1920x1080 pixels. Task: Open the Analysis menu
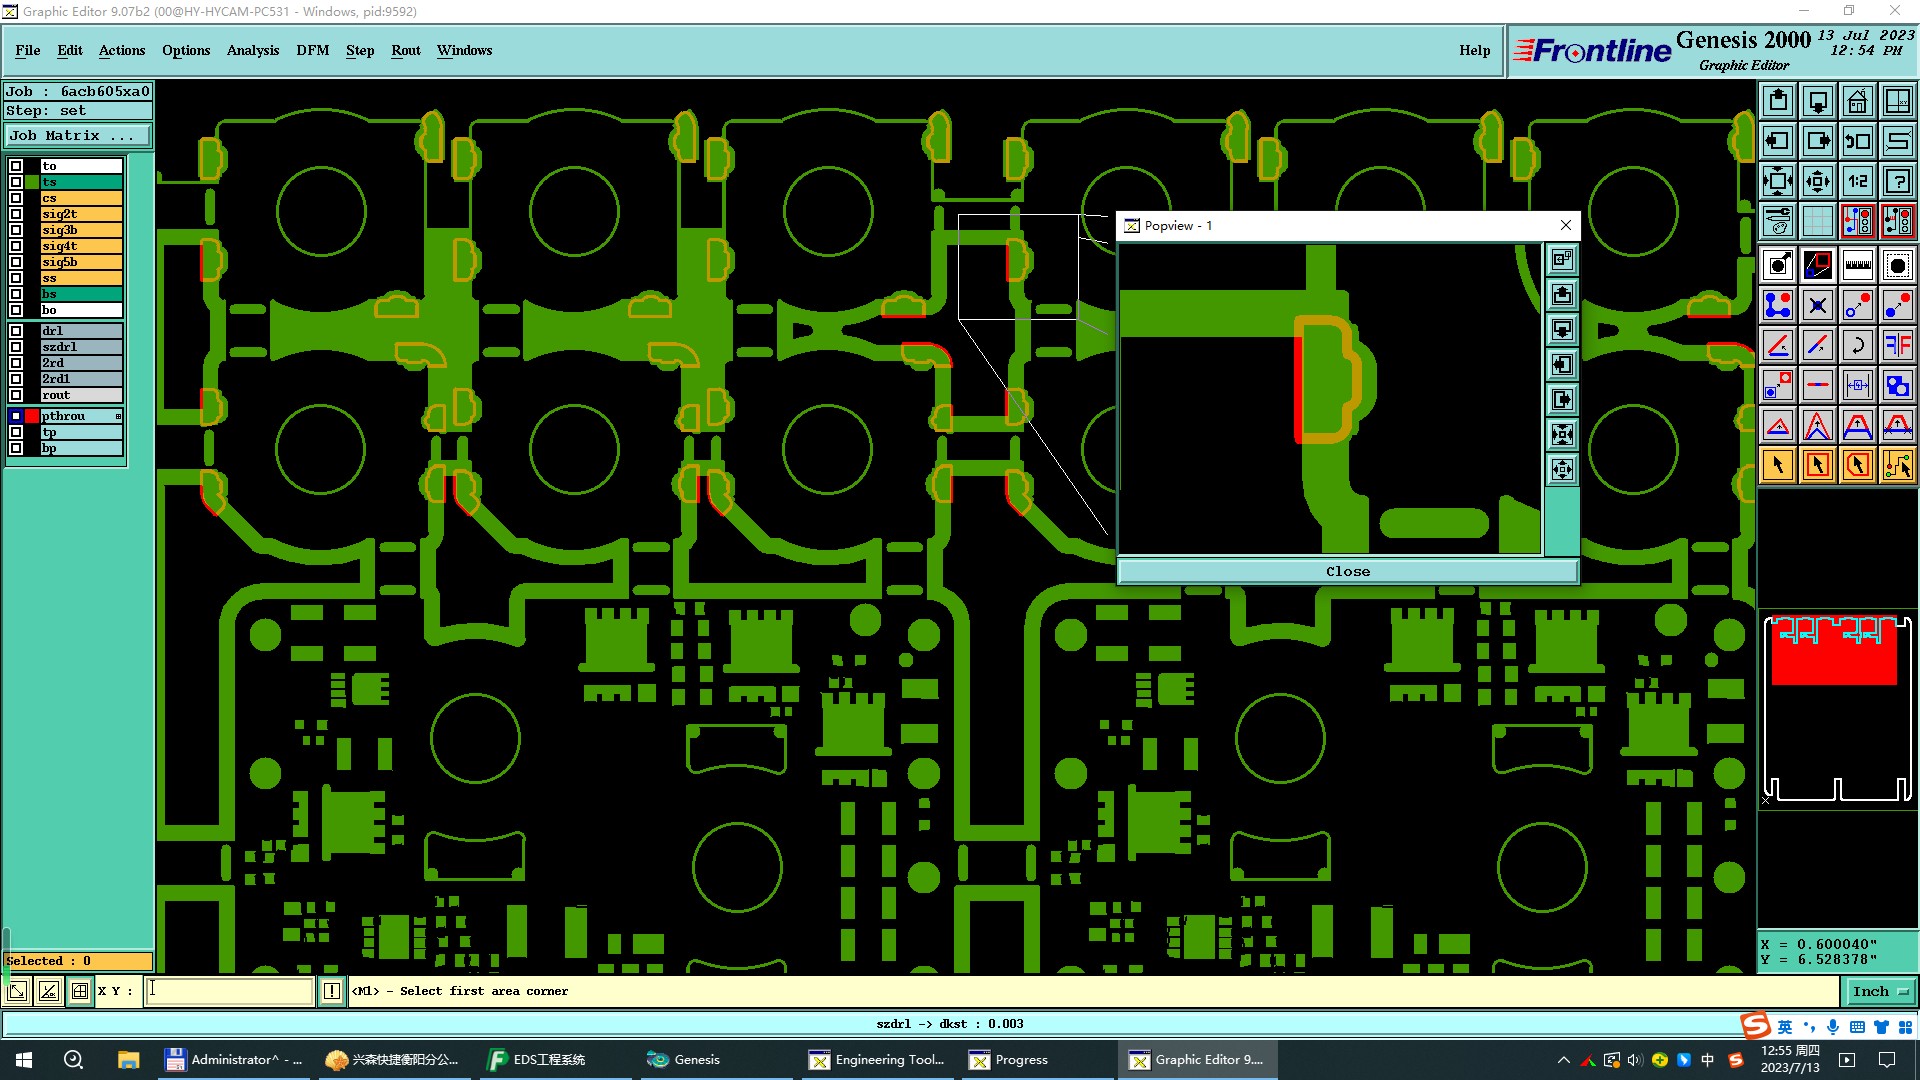point(252,50)
